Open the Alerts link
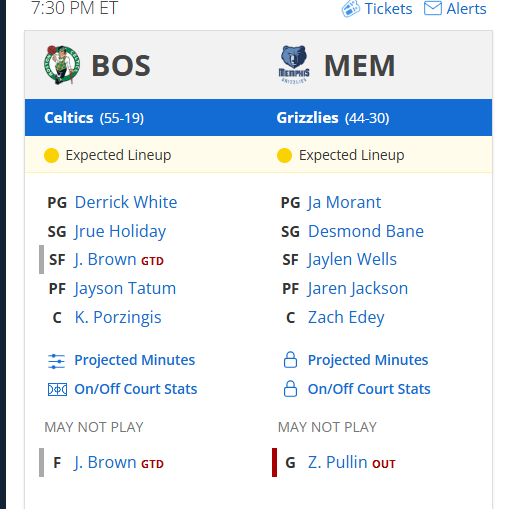 tap(466, 9)
